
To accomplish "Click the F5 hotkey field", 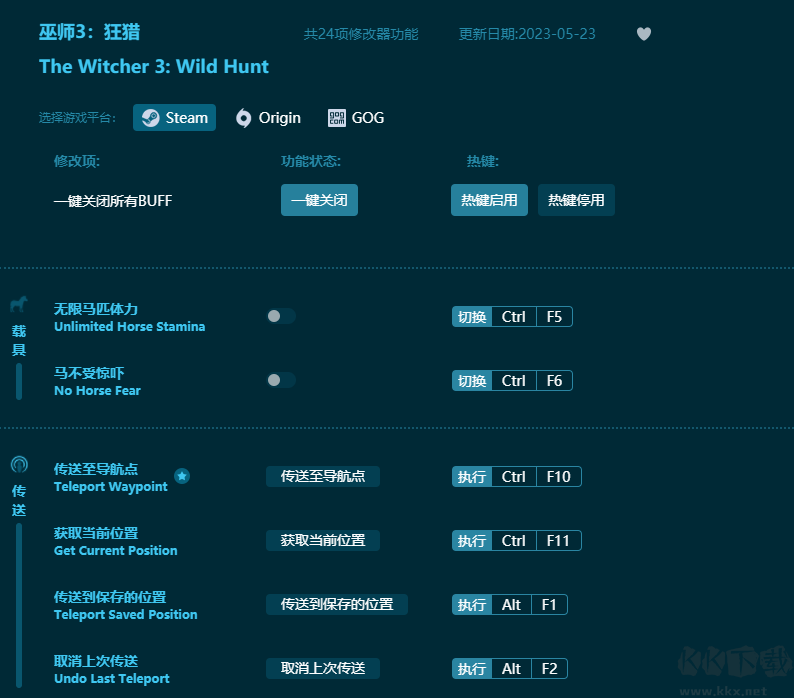I will (x=554, y=317).
